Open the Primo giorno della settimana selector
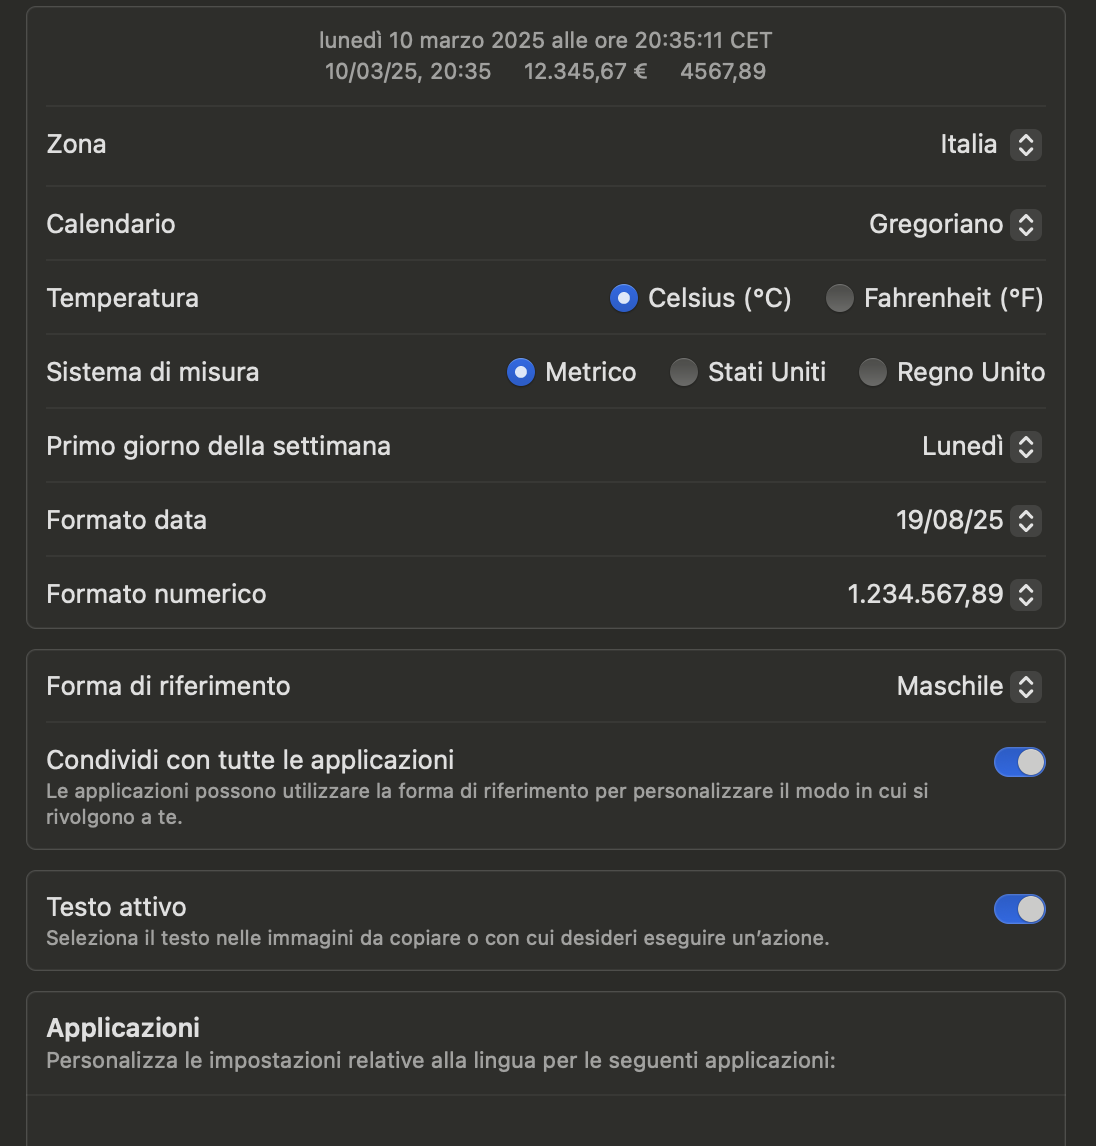Viewport: 1096px width, 1146px height. pos(1024,446)
